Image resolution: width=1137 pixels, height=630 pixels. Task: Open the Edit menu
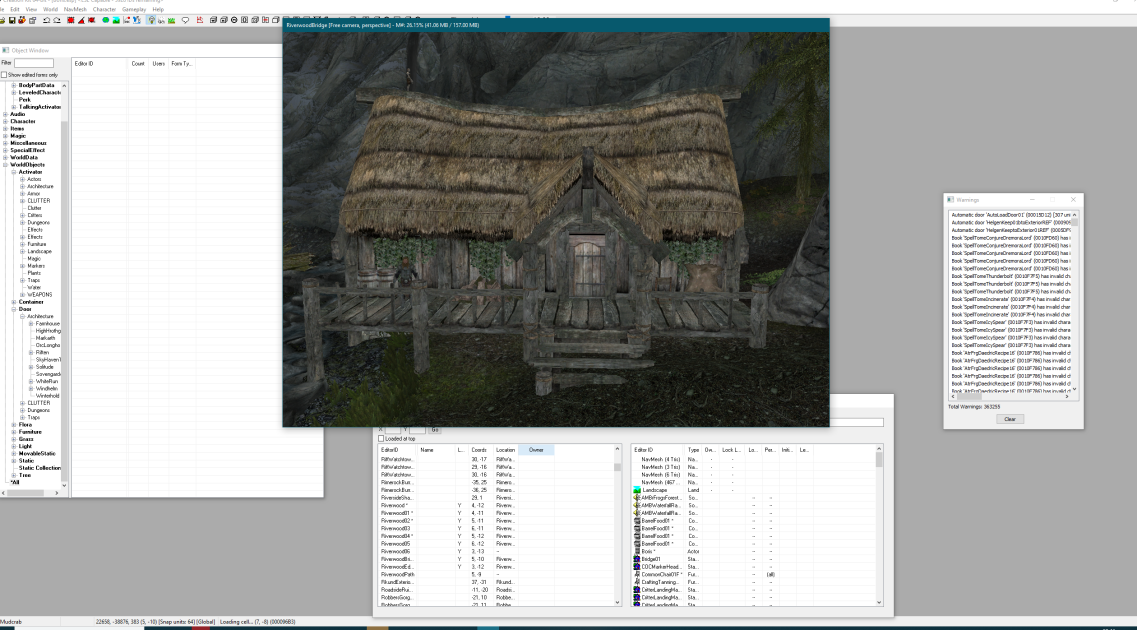tap(15, 9)
